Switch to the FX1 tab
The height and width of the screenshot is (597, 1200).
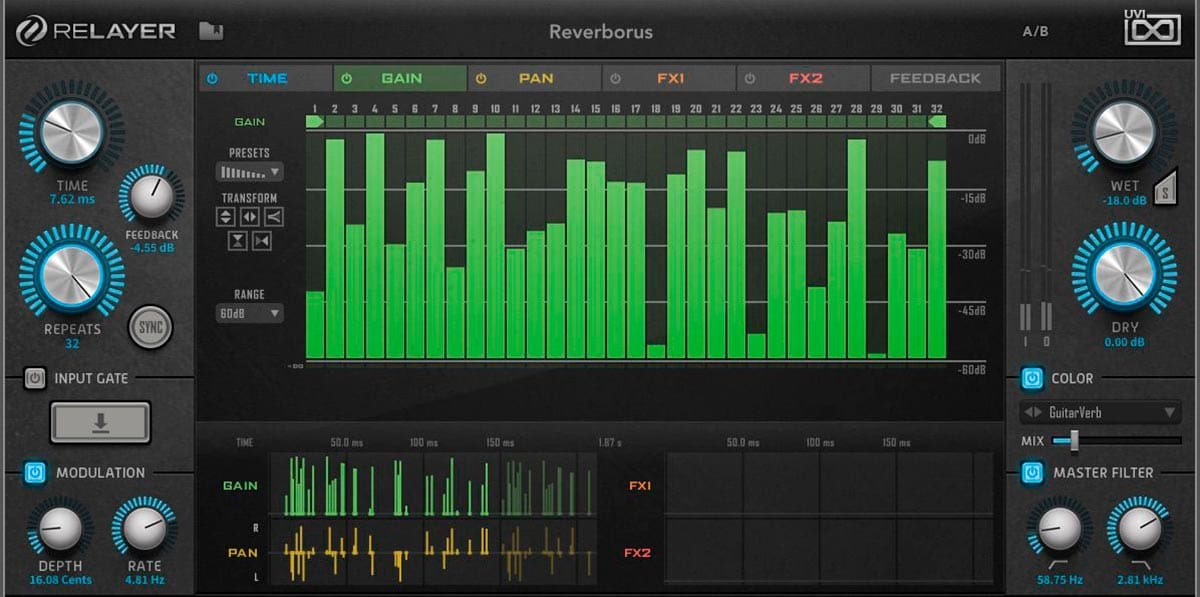pos(669,78)
